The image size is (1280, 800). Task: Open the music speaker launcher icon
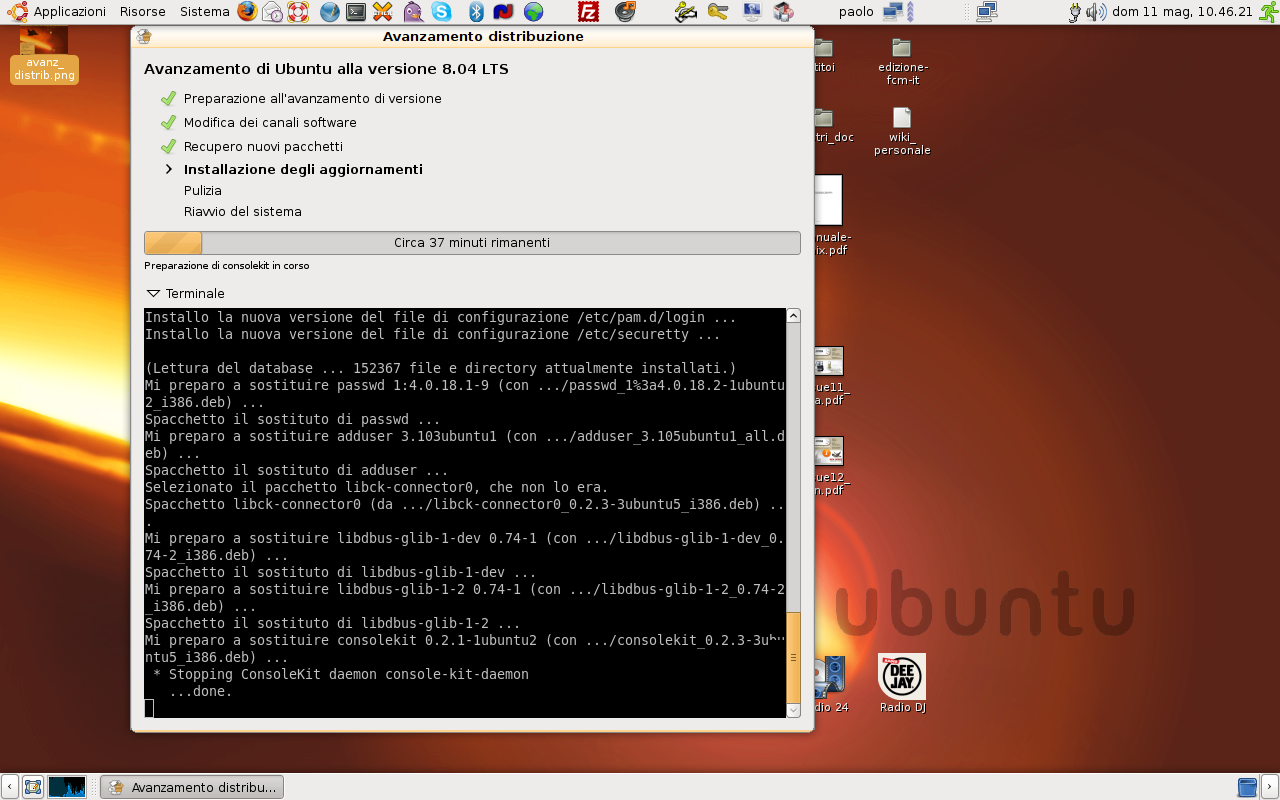click(625, 12)
